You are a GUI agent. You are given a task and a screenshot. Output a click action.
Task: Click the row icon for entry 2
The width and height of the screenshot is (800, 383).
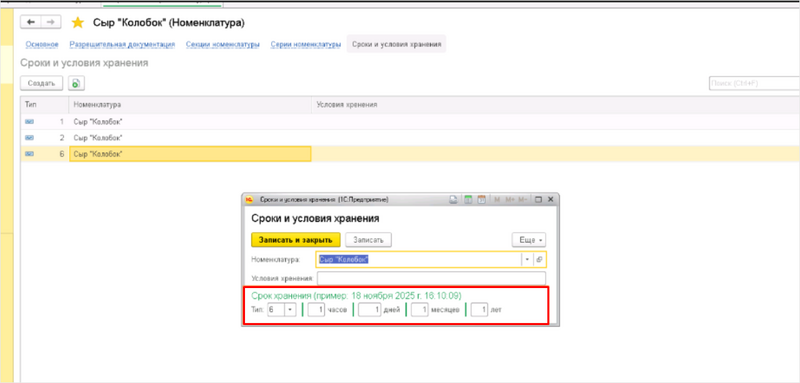29,138
